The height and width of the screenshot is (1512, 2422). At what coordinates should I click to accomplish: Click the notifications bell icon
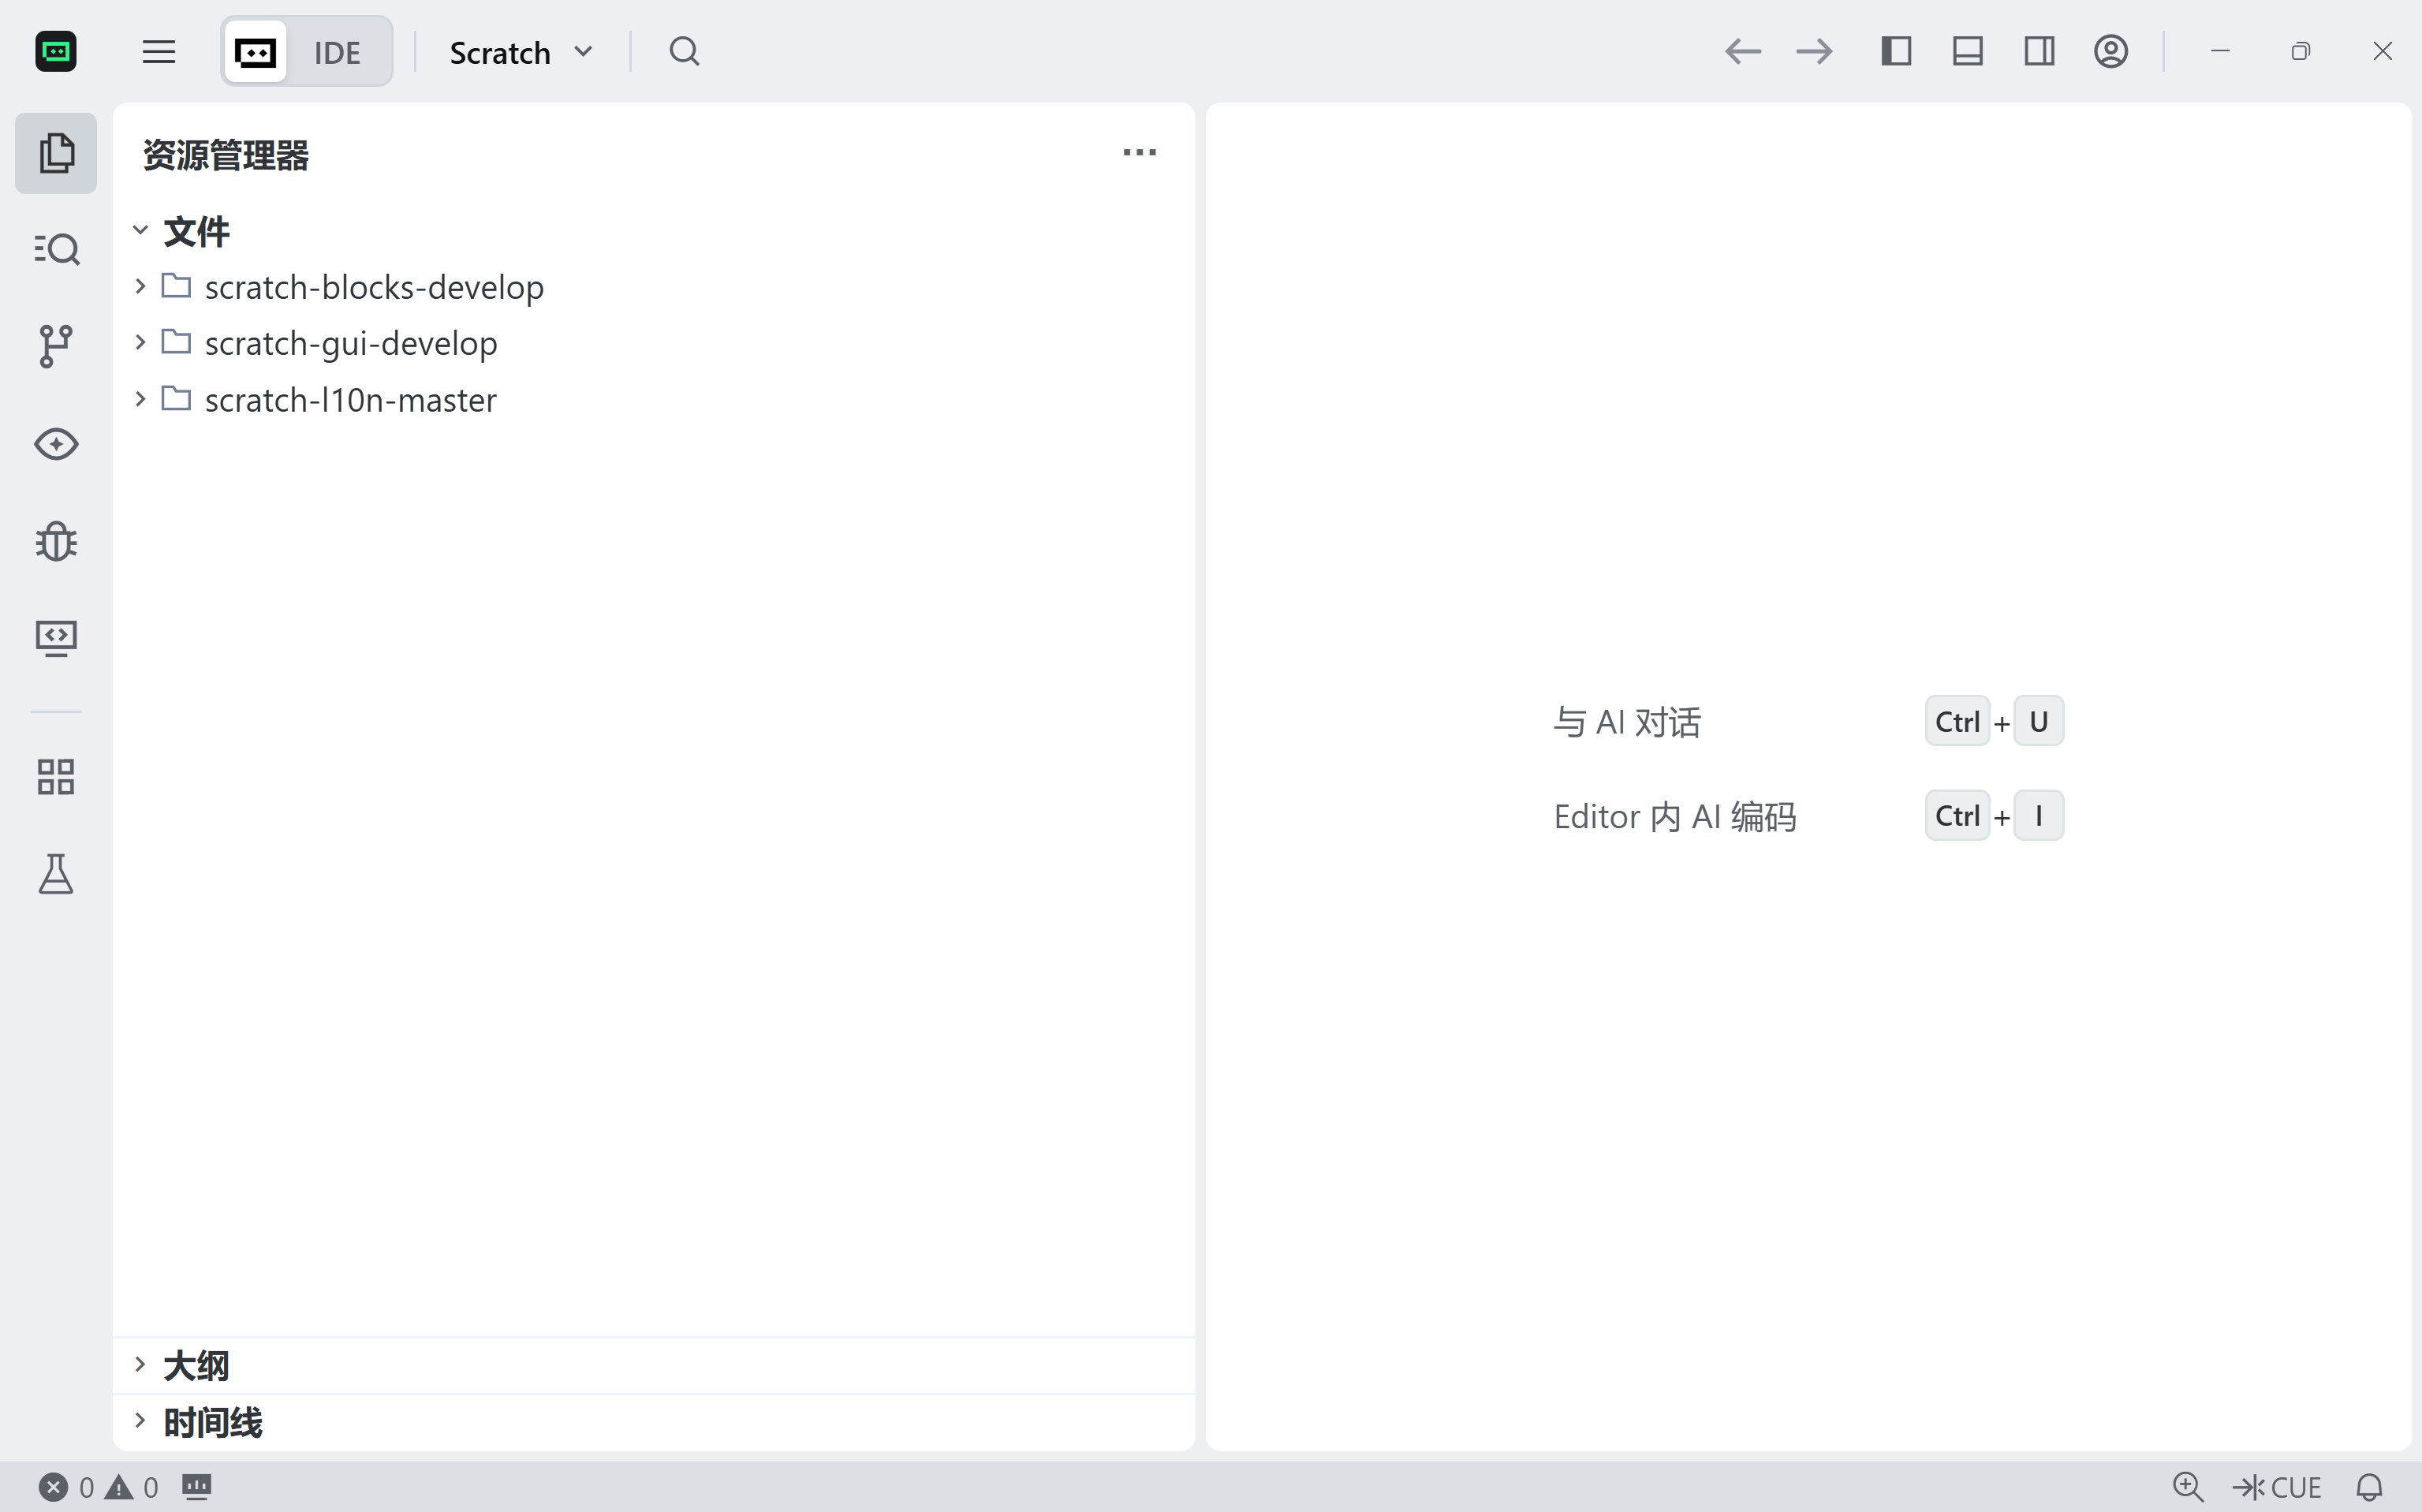tap(2369, 1487)
